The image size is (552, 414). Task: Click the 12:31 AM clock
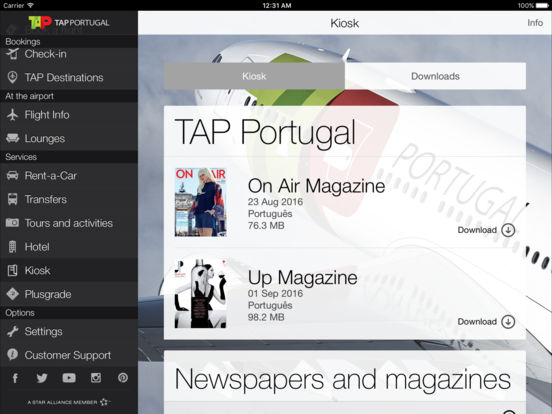click(x=276, y=5)
